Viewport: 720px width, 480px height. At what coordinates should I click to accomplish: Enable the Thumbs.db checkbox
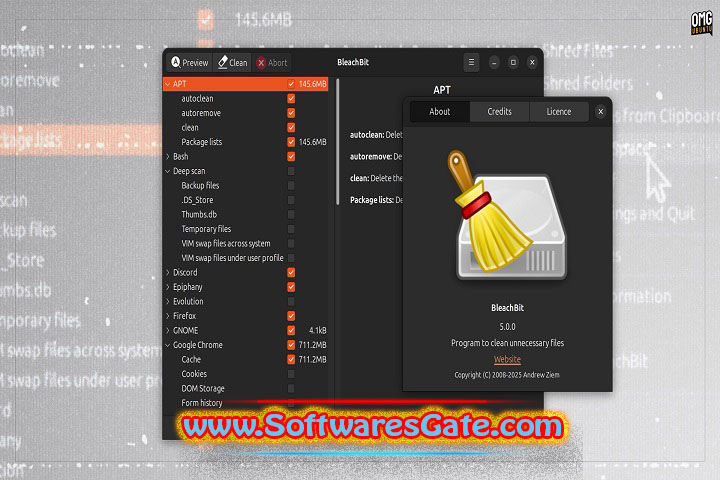(x=291, y=215)
